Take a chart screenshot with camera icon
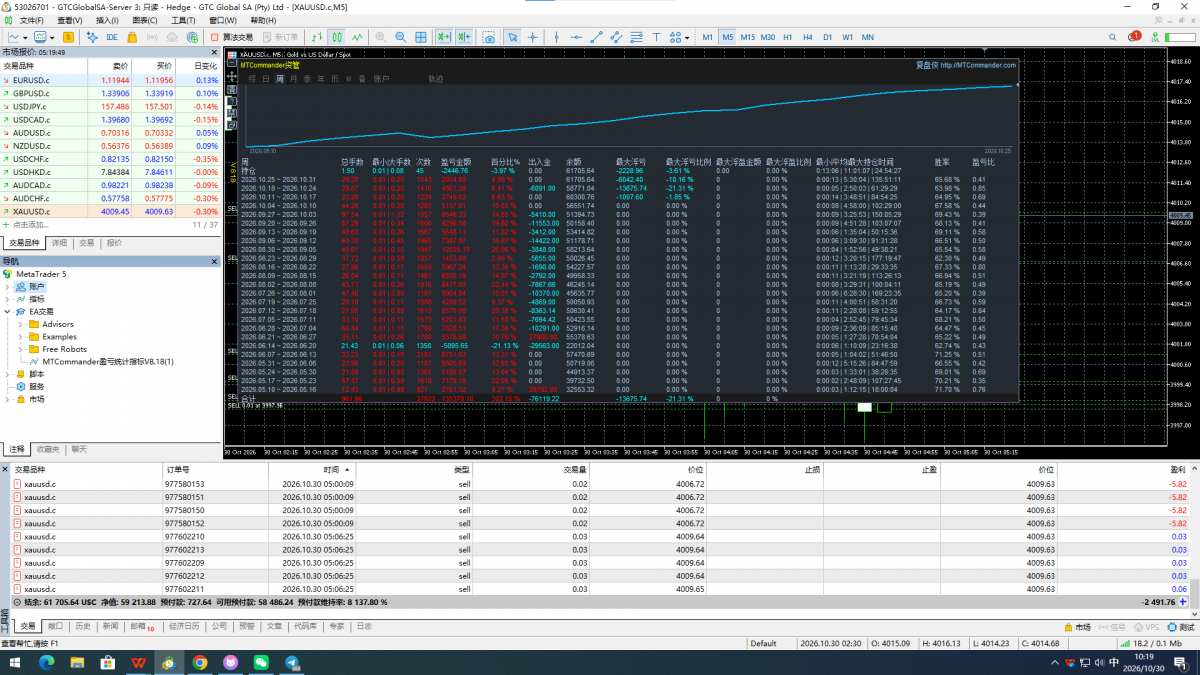 [x=490, y=37]
